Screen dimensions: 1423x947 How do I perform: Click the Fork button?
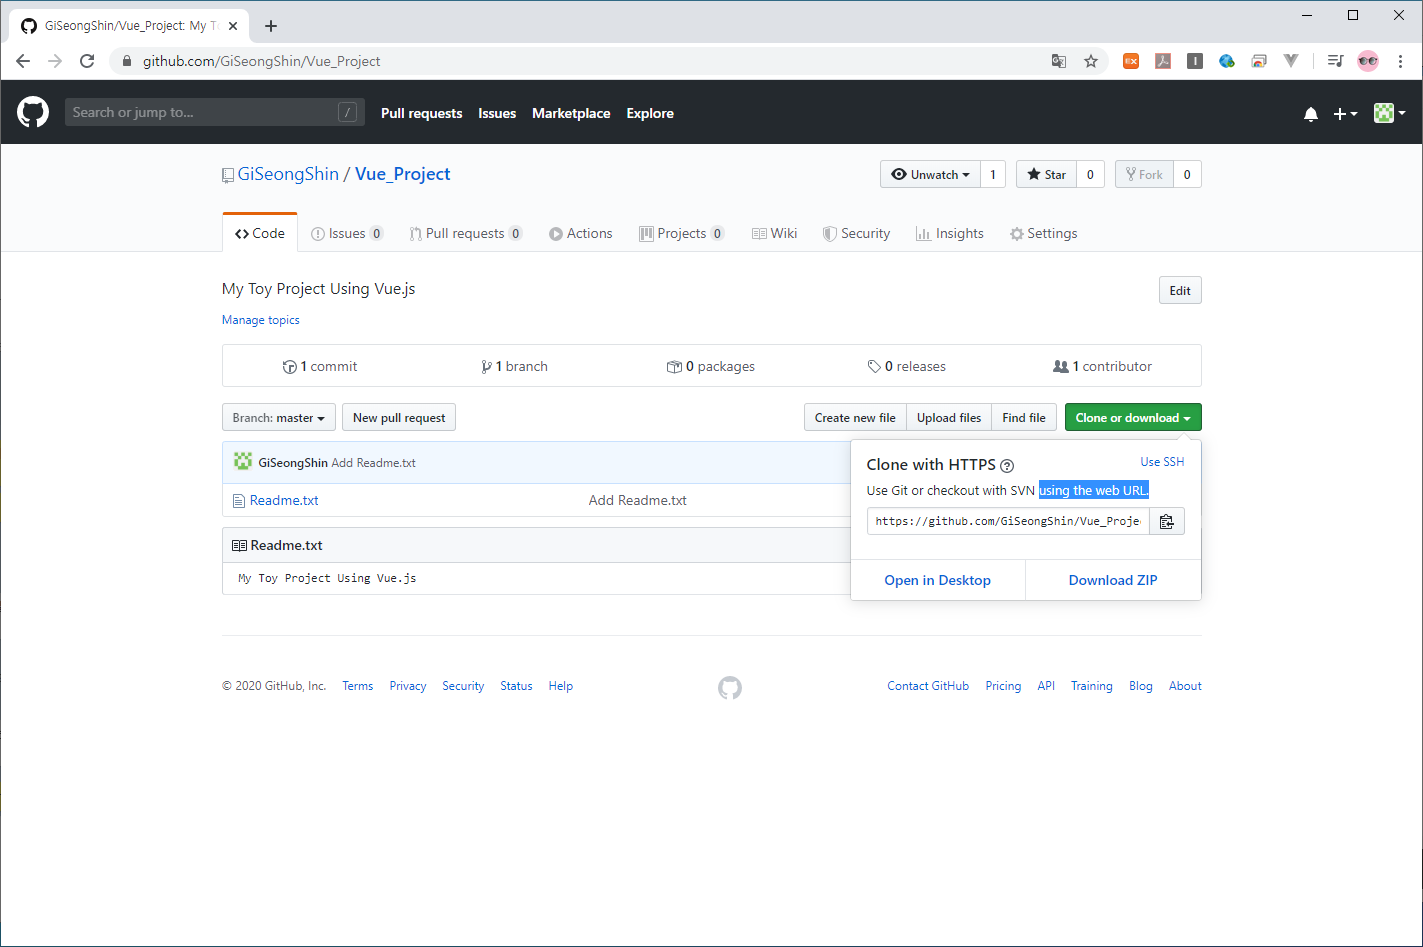(x=1144, y=174)
